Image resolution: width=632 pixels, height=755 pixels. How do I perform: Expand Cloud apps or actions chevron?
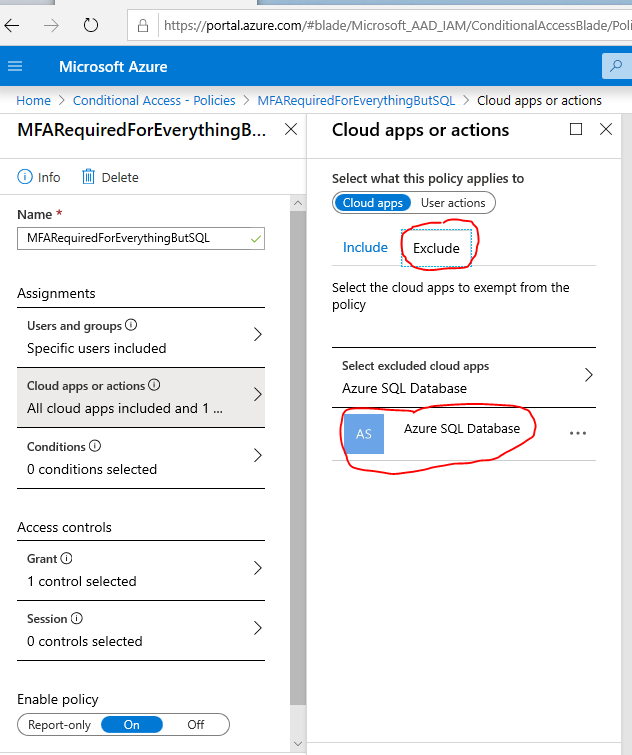click(258, 395)
